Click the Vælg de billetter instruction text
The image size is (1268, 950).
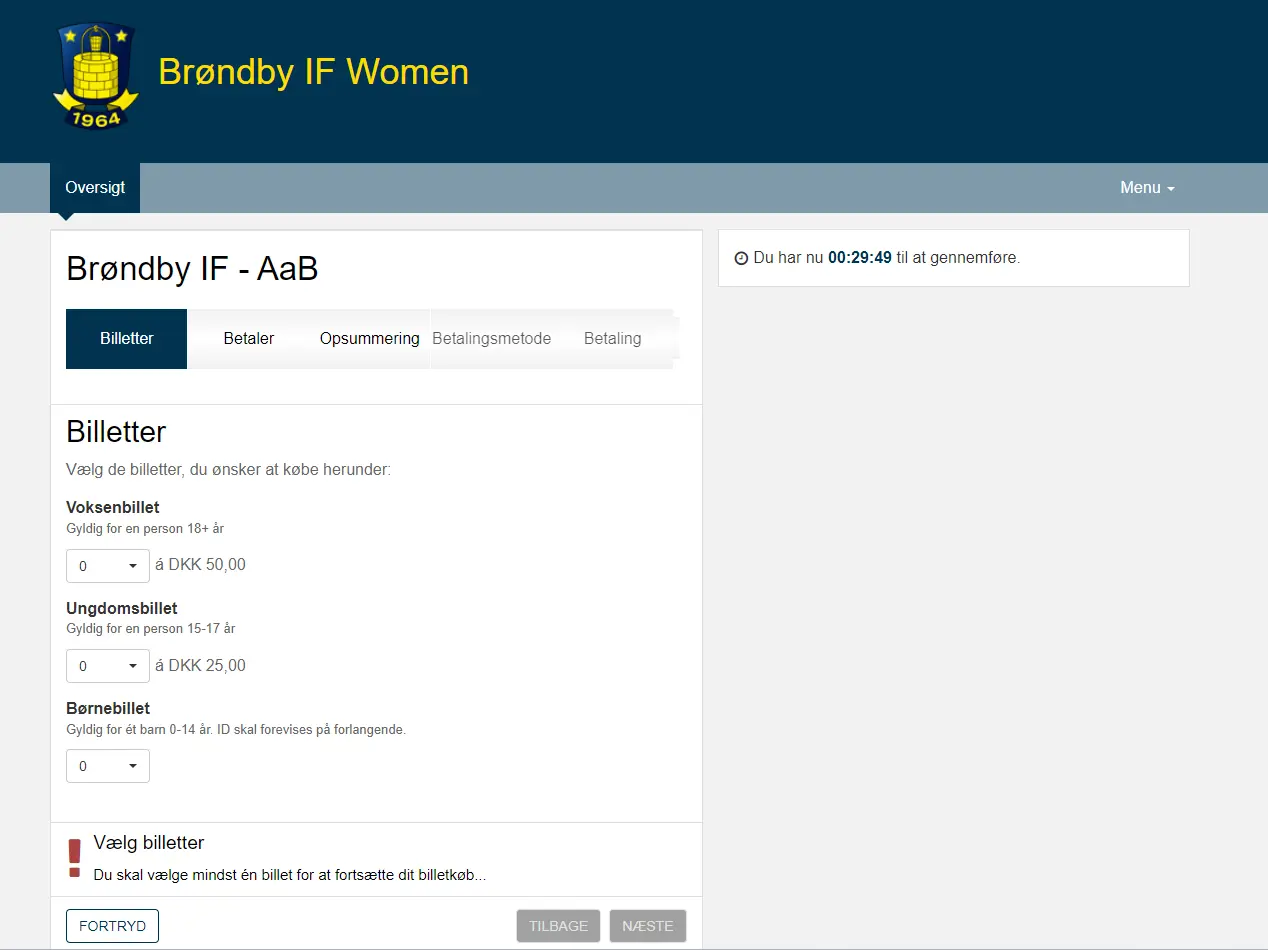click(228, 469)
